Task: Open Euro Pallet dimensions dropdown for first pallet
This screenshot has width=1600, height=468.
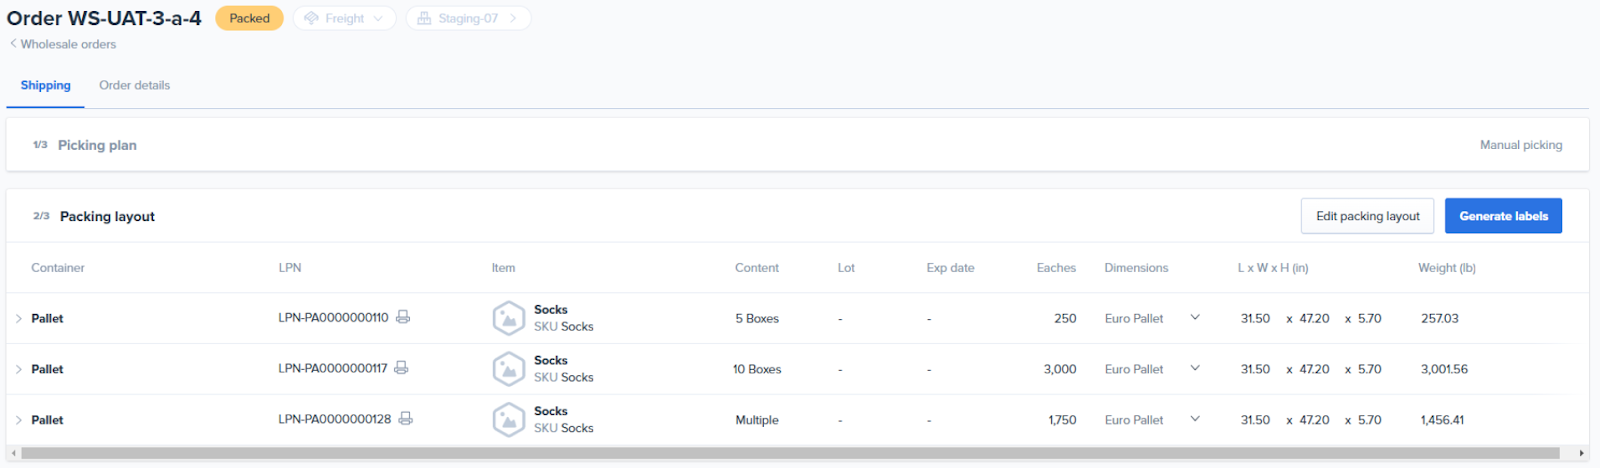Action: [1194, 318]
